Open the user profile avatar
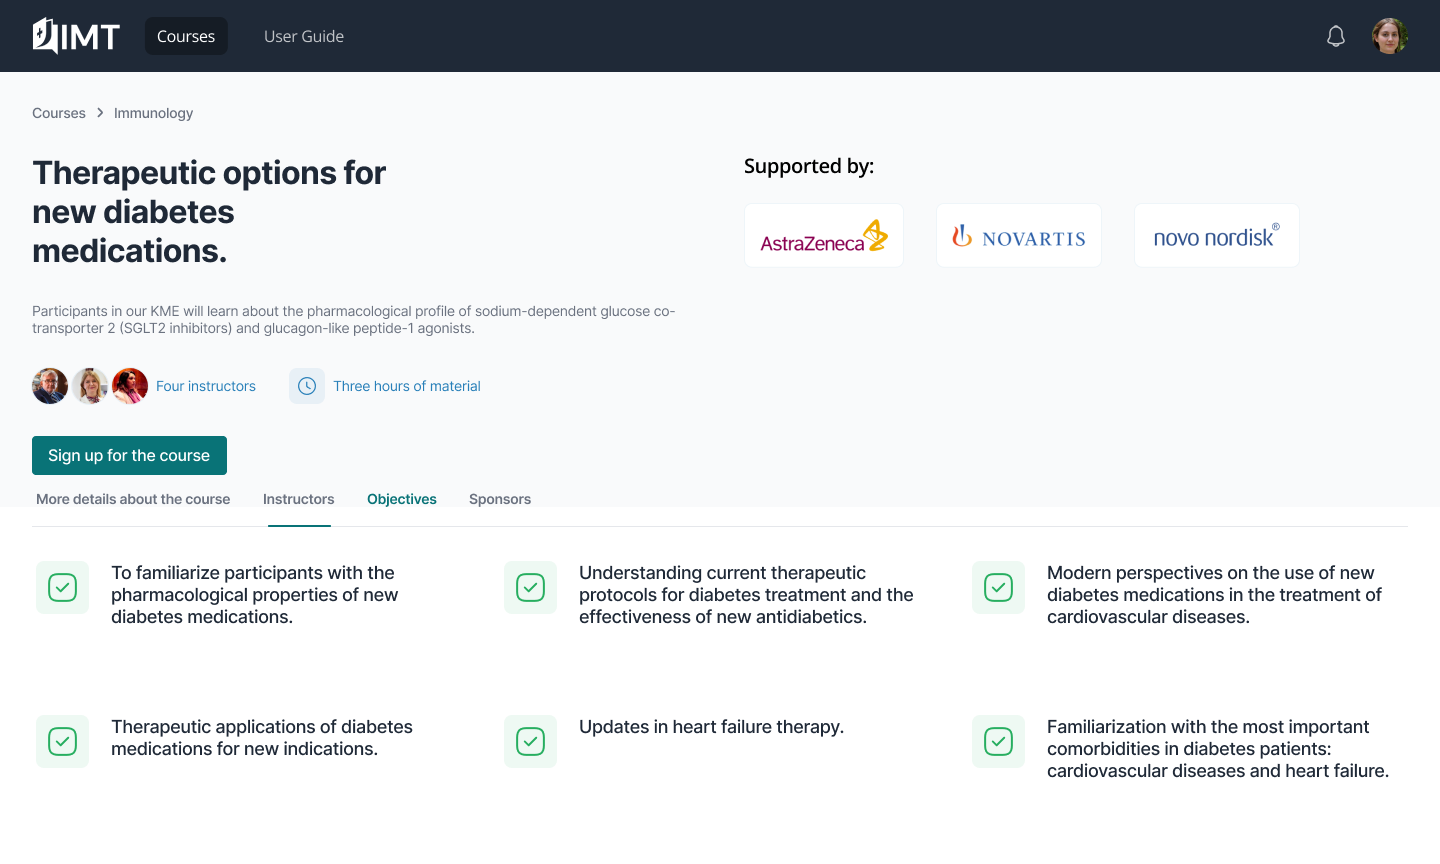 [1389, 36]
